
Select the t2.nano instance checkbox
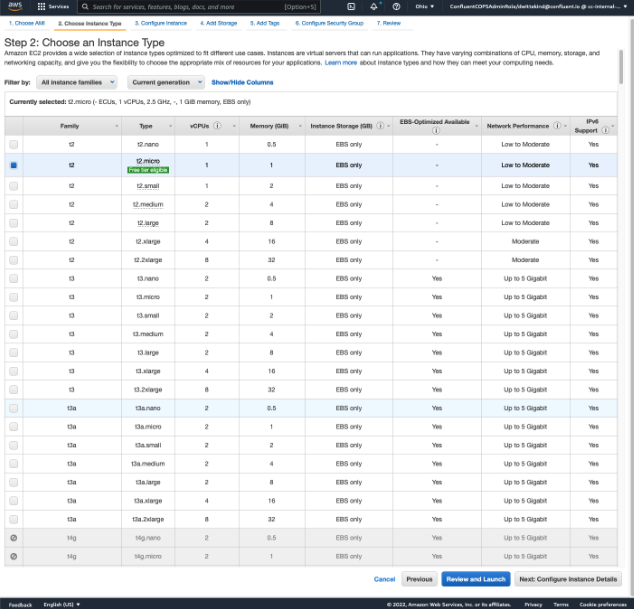coord(13,144)
